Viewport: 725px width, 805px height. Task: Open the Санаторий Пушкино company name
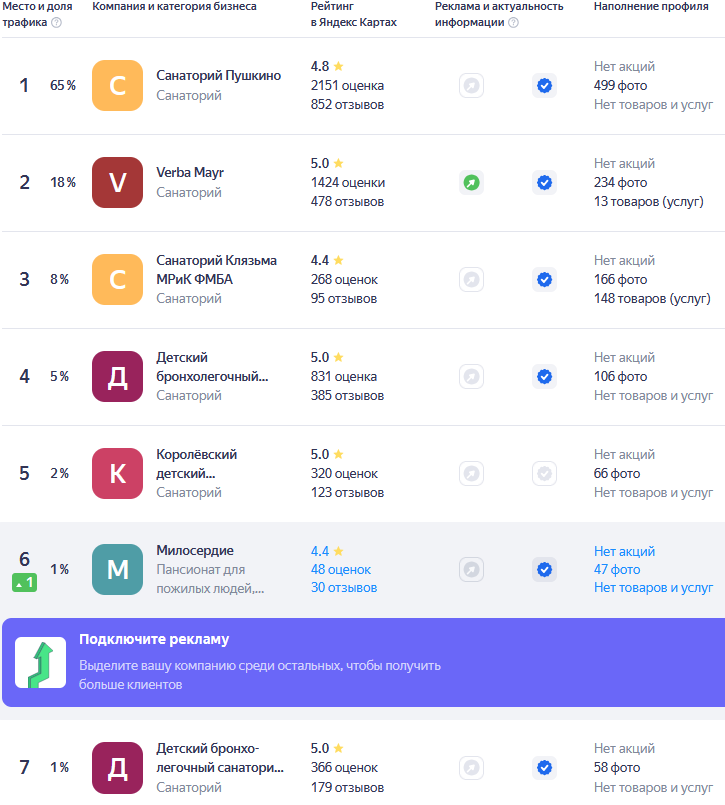point(218,76)
